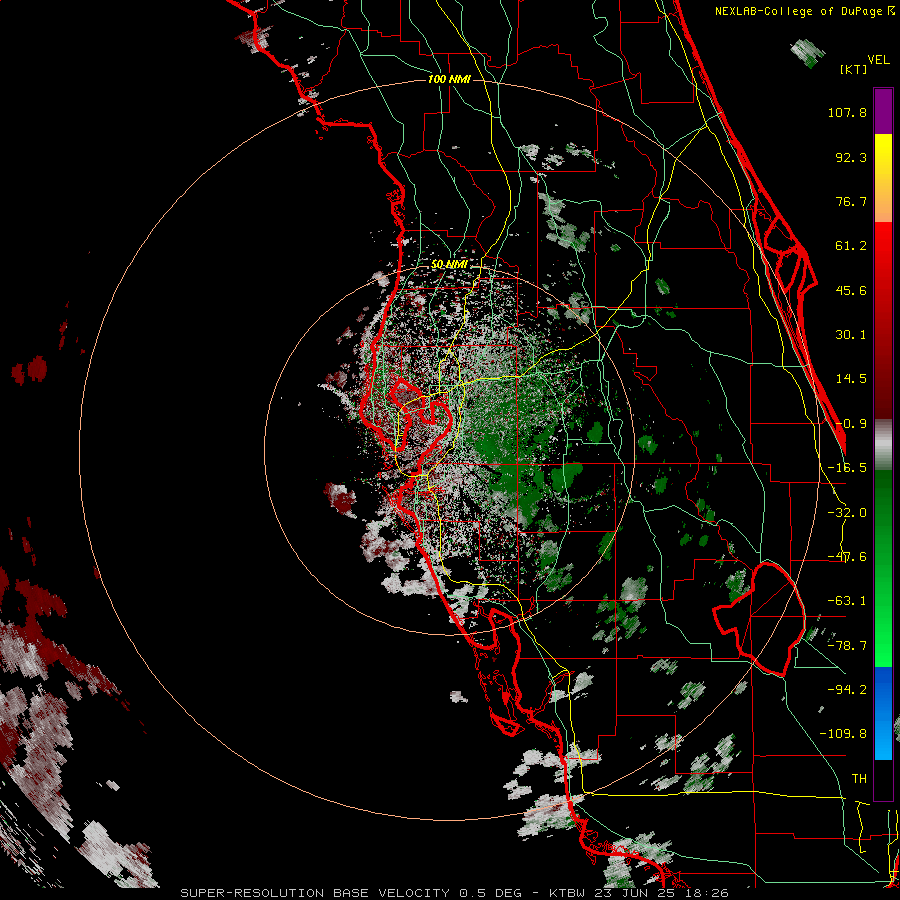Click the purple segment of the velocity color bar
900x900 pixels.
click(x=883, y=111)
